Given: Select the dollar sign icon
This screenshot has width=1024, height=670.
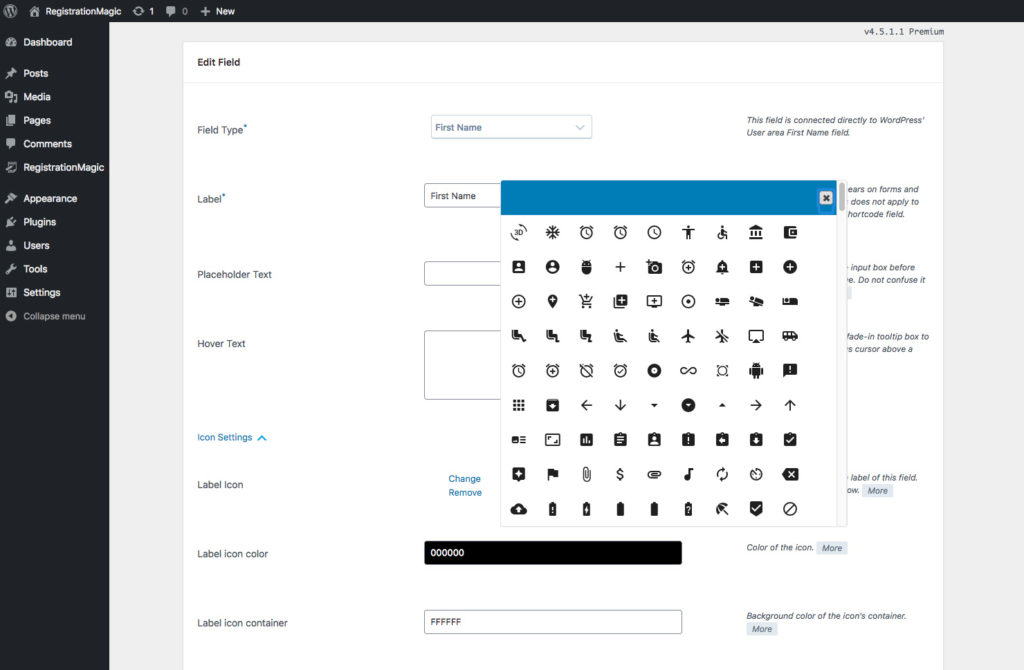Looking at the screenshot, I should (x=620, y=475).
